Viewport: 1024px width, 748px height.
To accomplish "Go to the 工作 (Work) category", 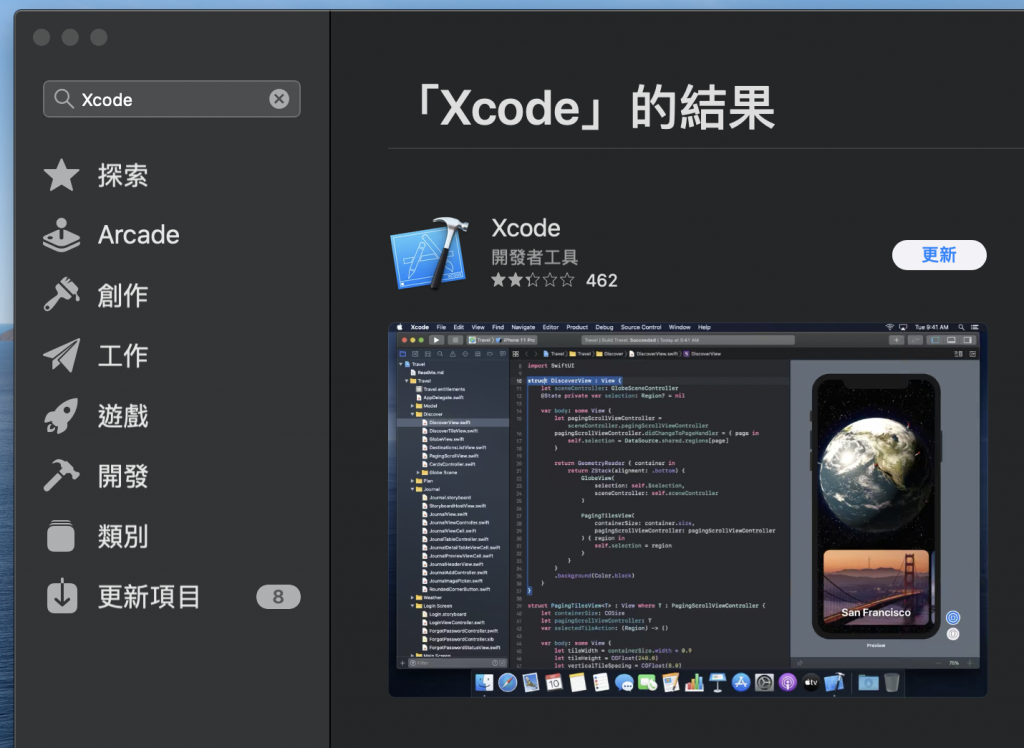I will (x=98, y=355).
